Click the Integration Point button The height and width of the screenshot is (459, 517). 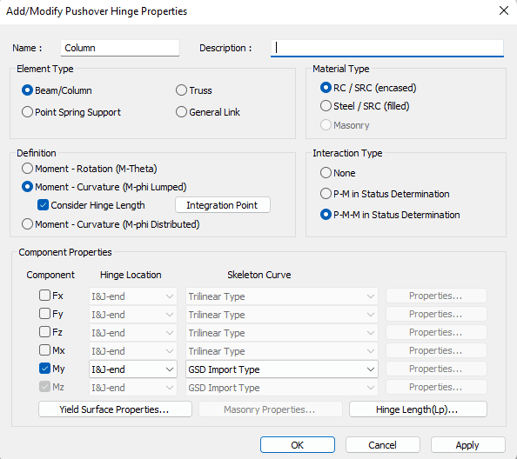(x=223, y=205)
